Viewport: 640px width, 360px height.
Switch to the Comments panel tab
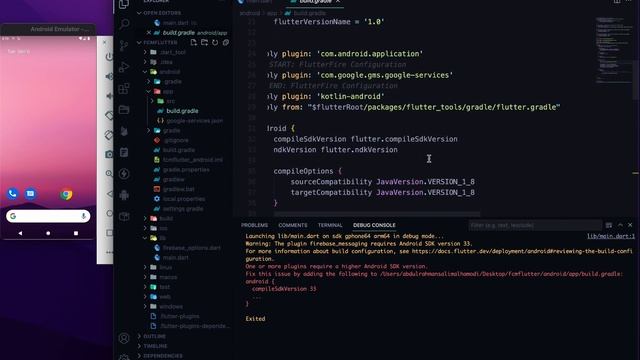293,225
